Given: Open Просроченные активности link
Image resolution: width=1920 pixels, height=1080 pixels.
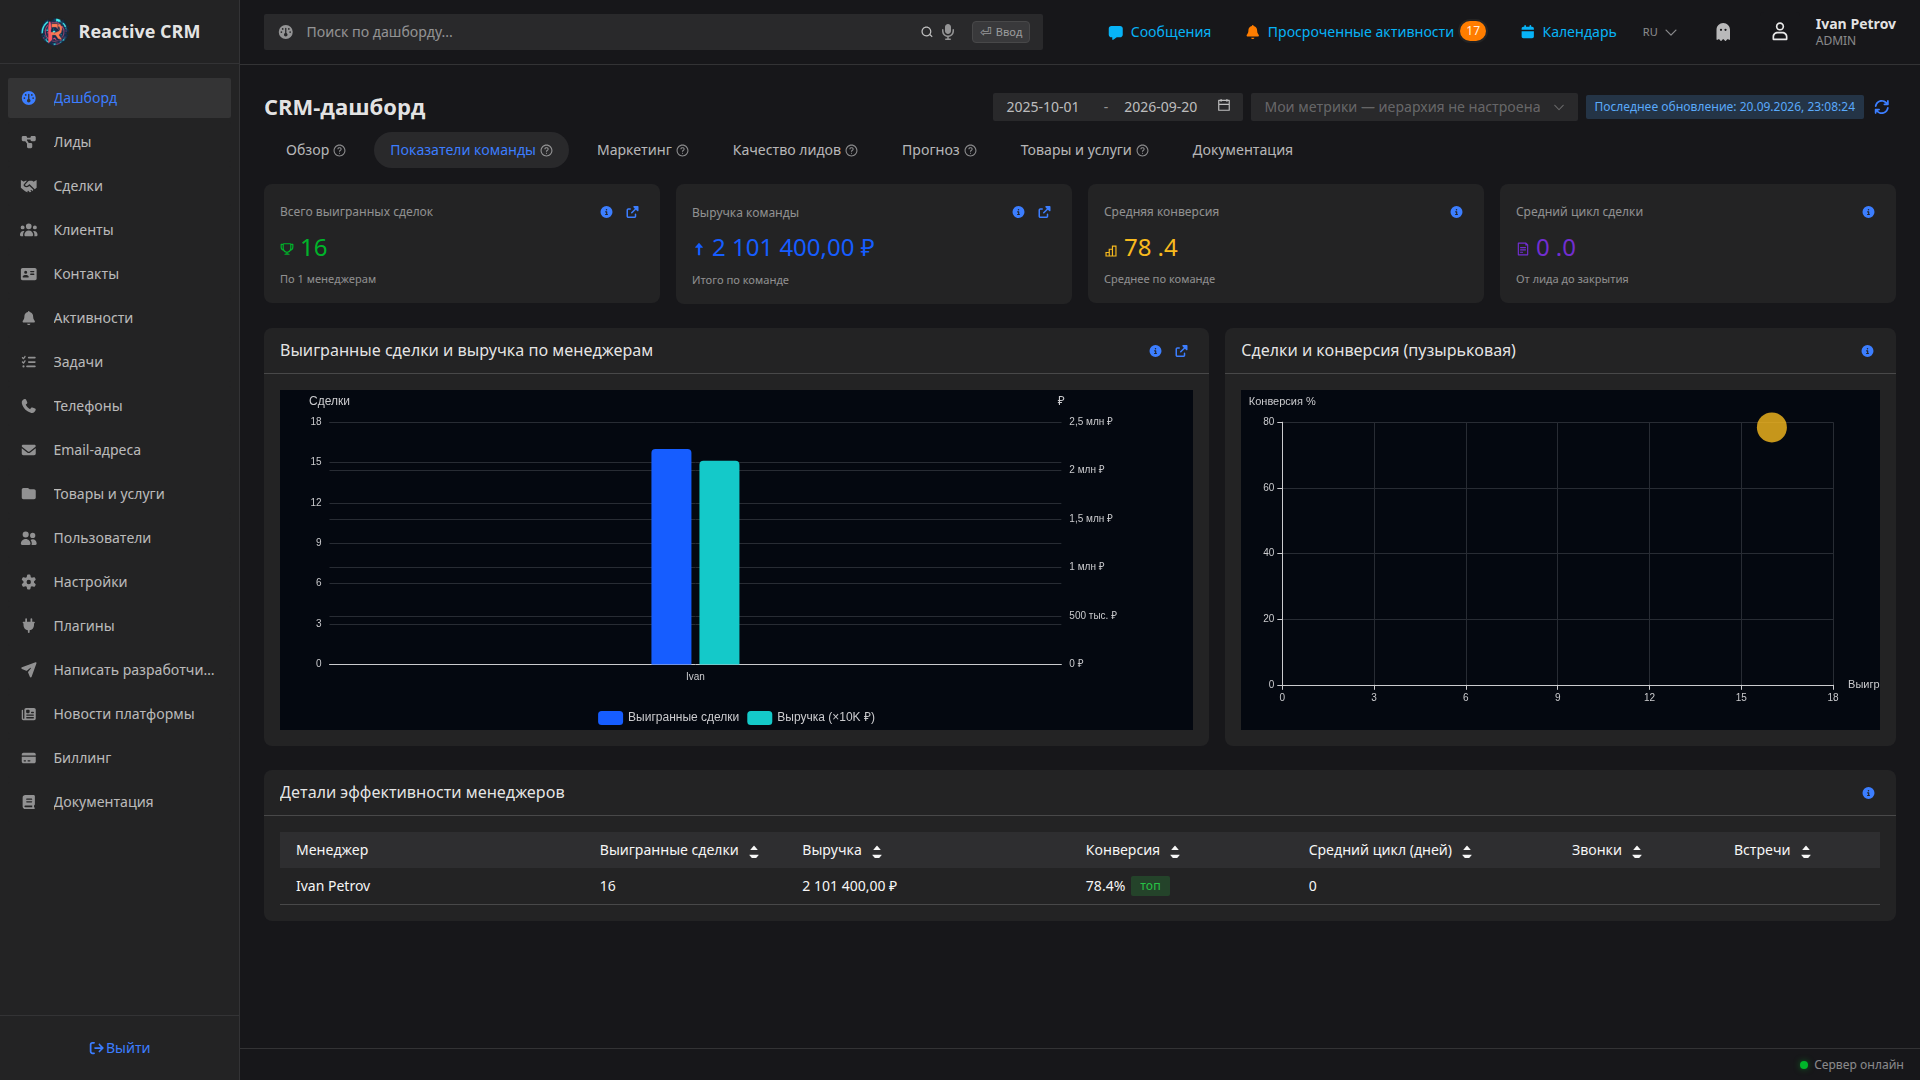Looking at the screenshot, I should pos(1365,32).
